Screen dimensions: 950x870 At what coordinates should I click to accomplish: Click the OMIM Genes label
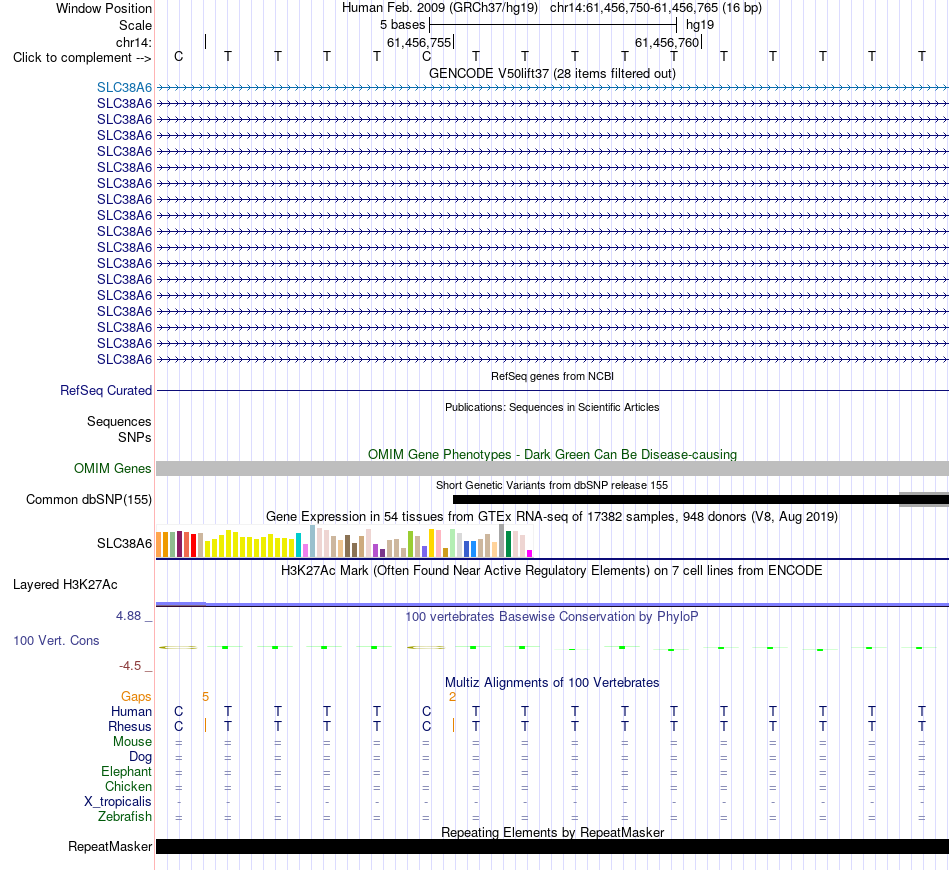coord(112,468)
